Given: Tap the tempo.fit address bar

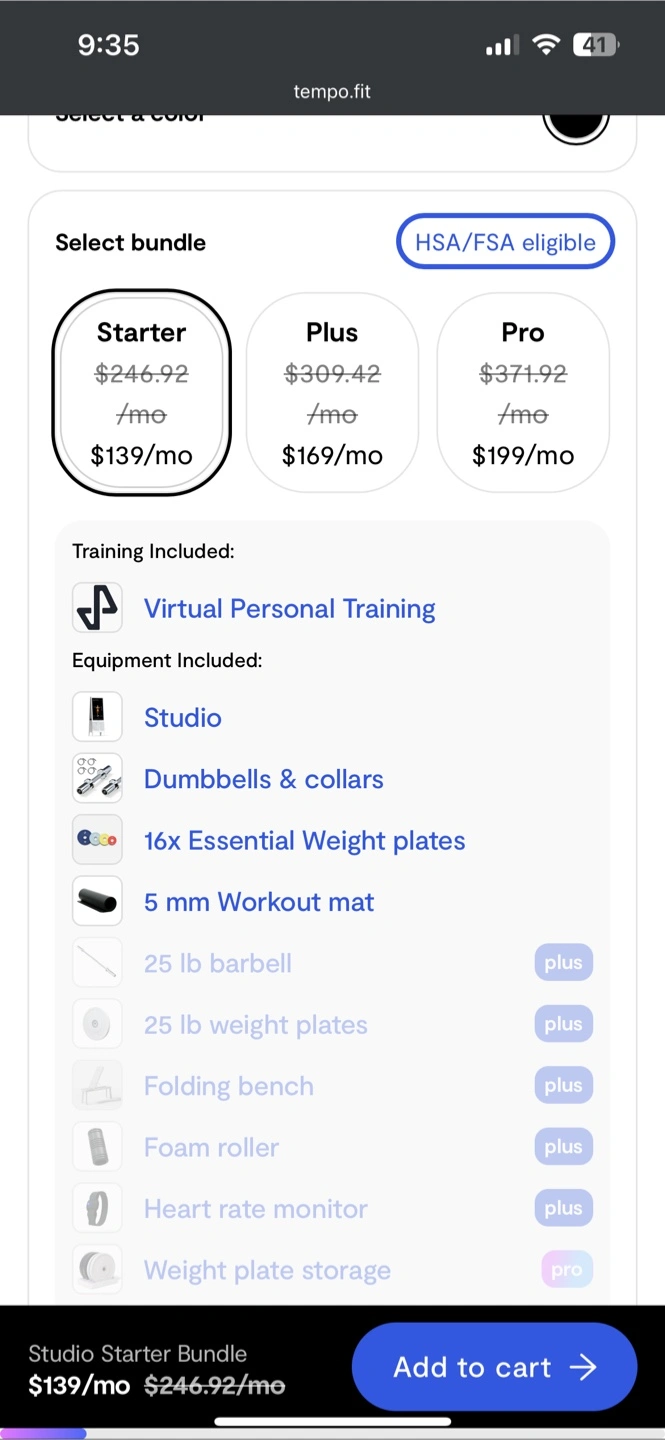Looking at the screenshot, I should (332, 92).
